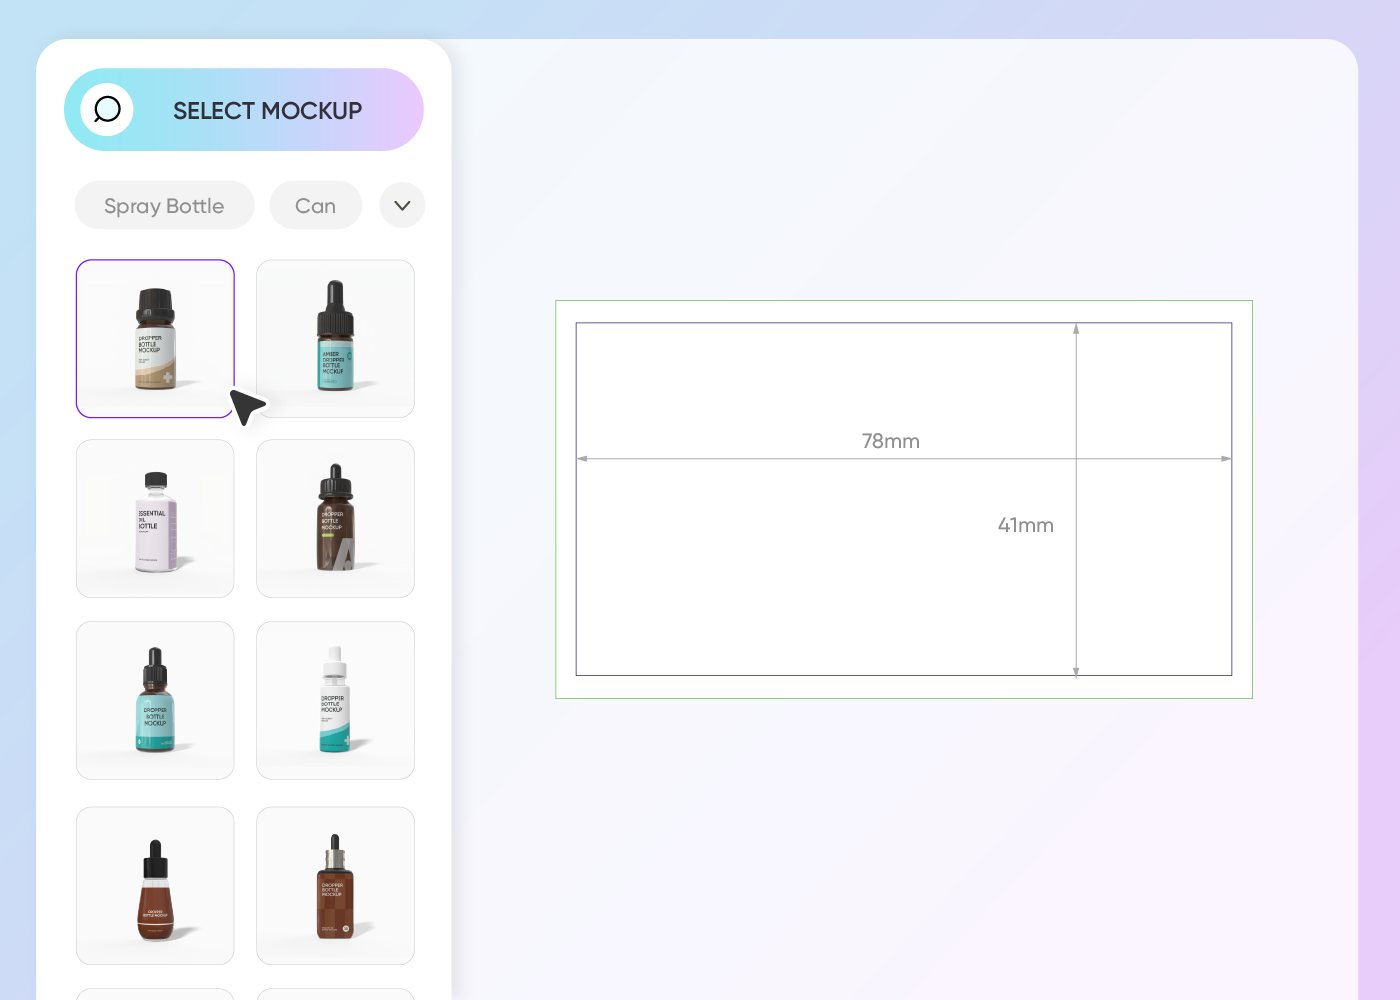Screen dimensions: 1400x1000
Task: Expand more categories with chevron button
Action: click(402, 206)
